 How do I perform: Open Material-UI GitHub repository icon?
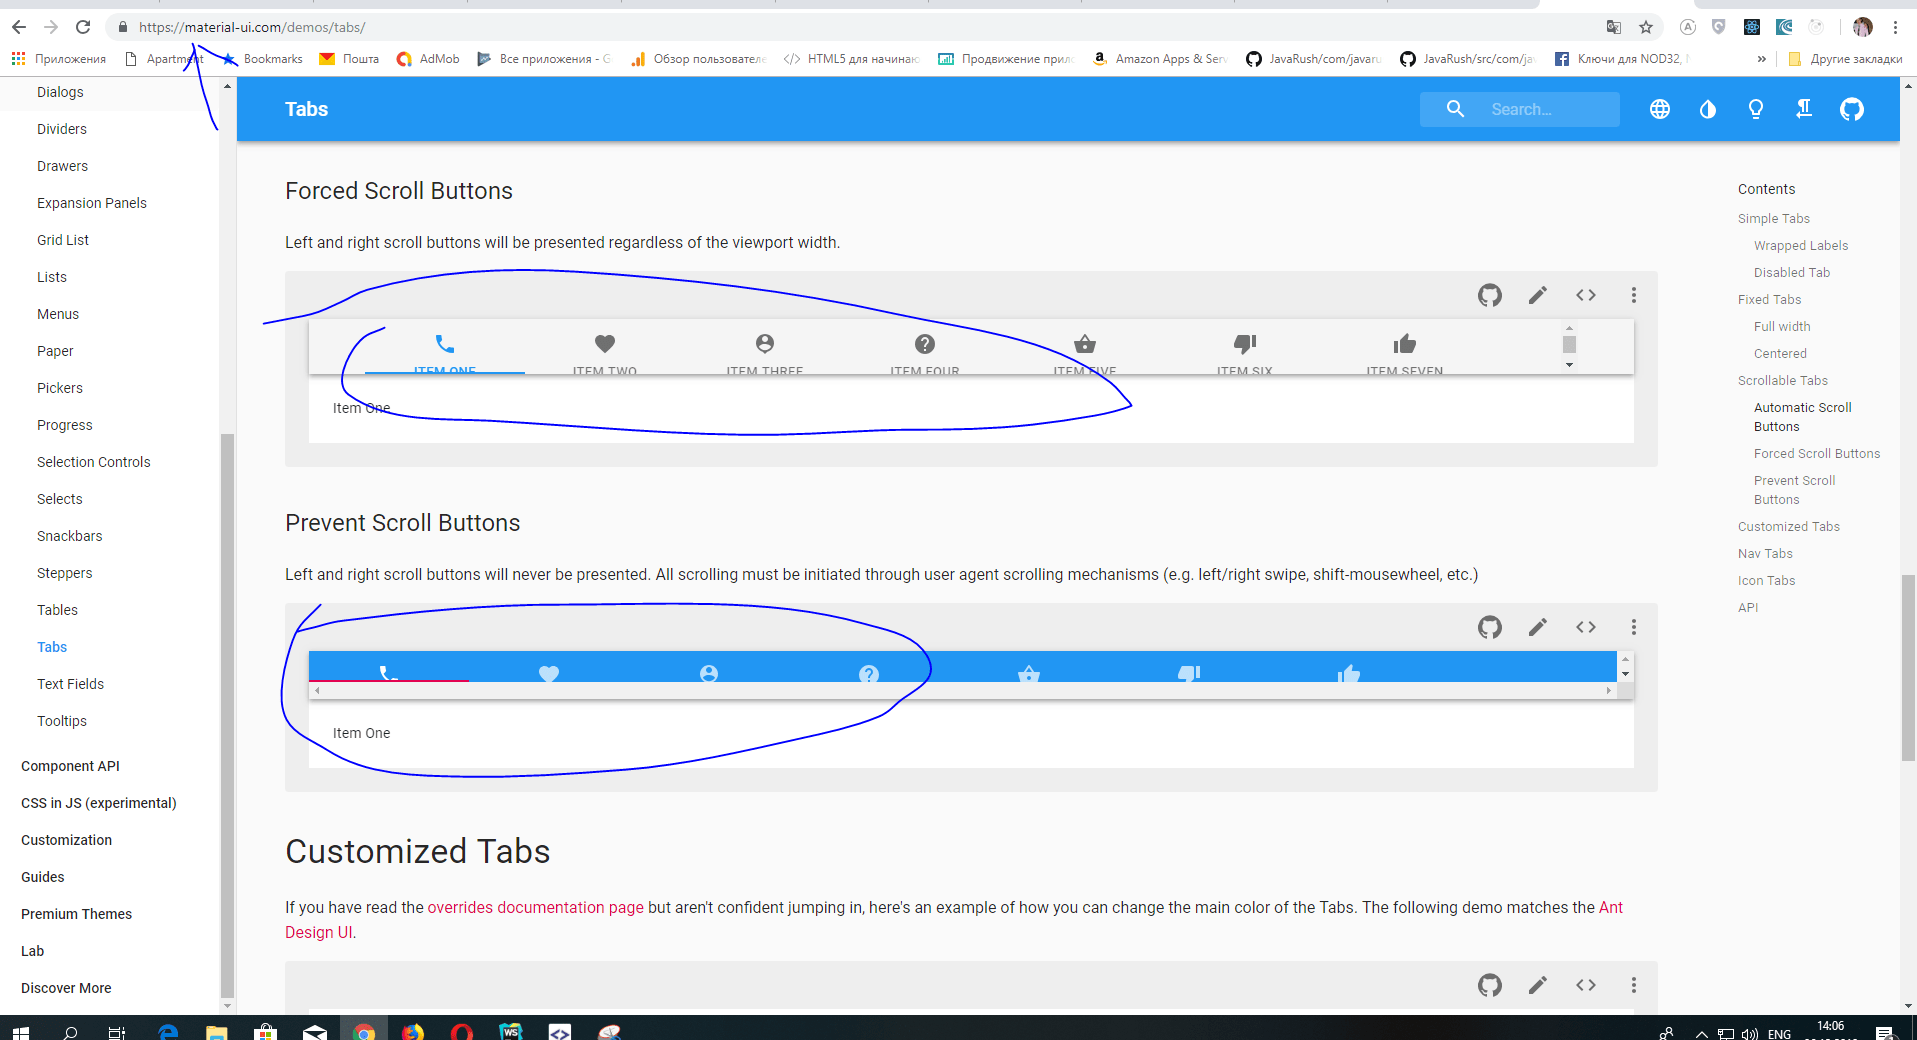tap(1851, 109)
